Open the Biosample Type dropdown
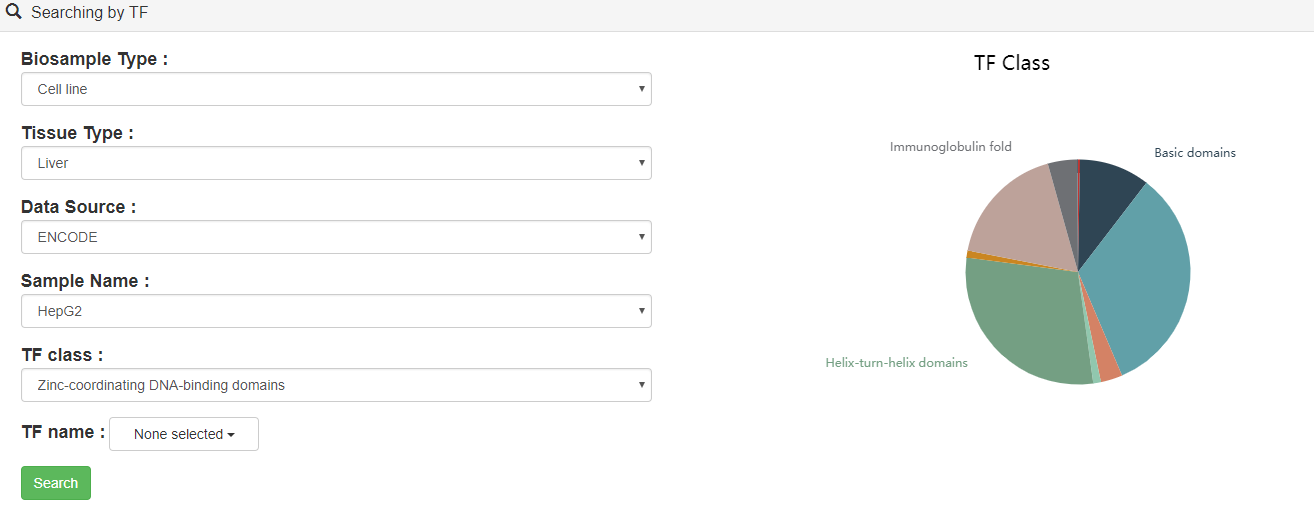 (336, 89)
